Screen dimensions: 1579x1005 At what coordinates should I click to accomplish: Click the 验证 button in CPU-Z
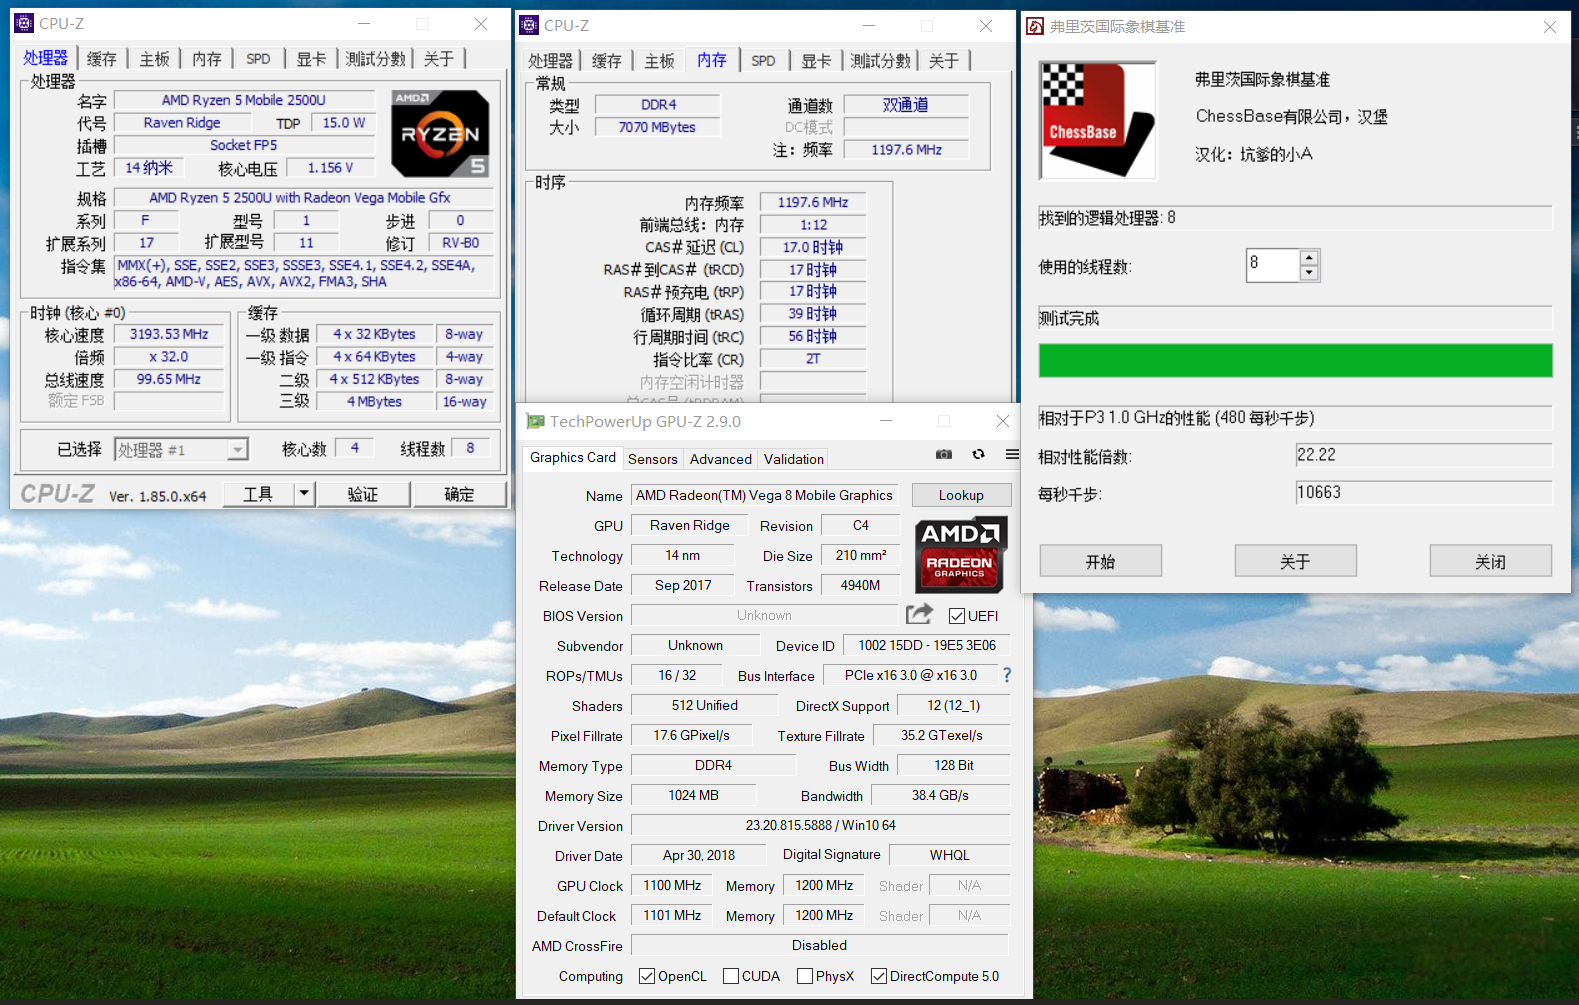click(x=363, y=494)
